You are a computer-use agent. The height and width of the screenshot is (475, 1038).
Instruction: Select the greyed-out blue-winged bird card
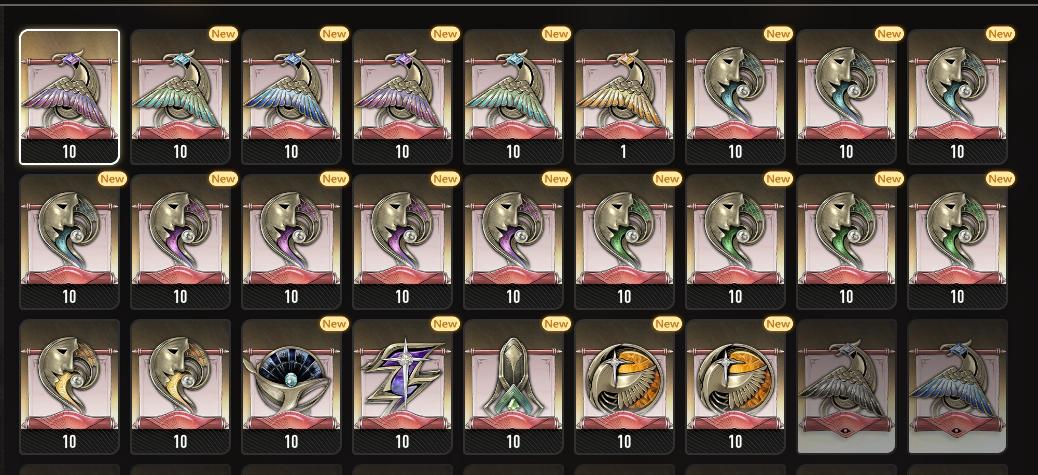pos(957,386)
